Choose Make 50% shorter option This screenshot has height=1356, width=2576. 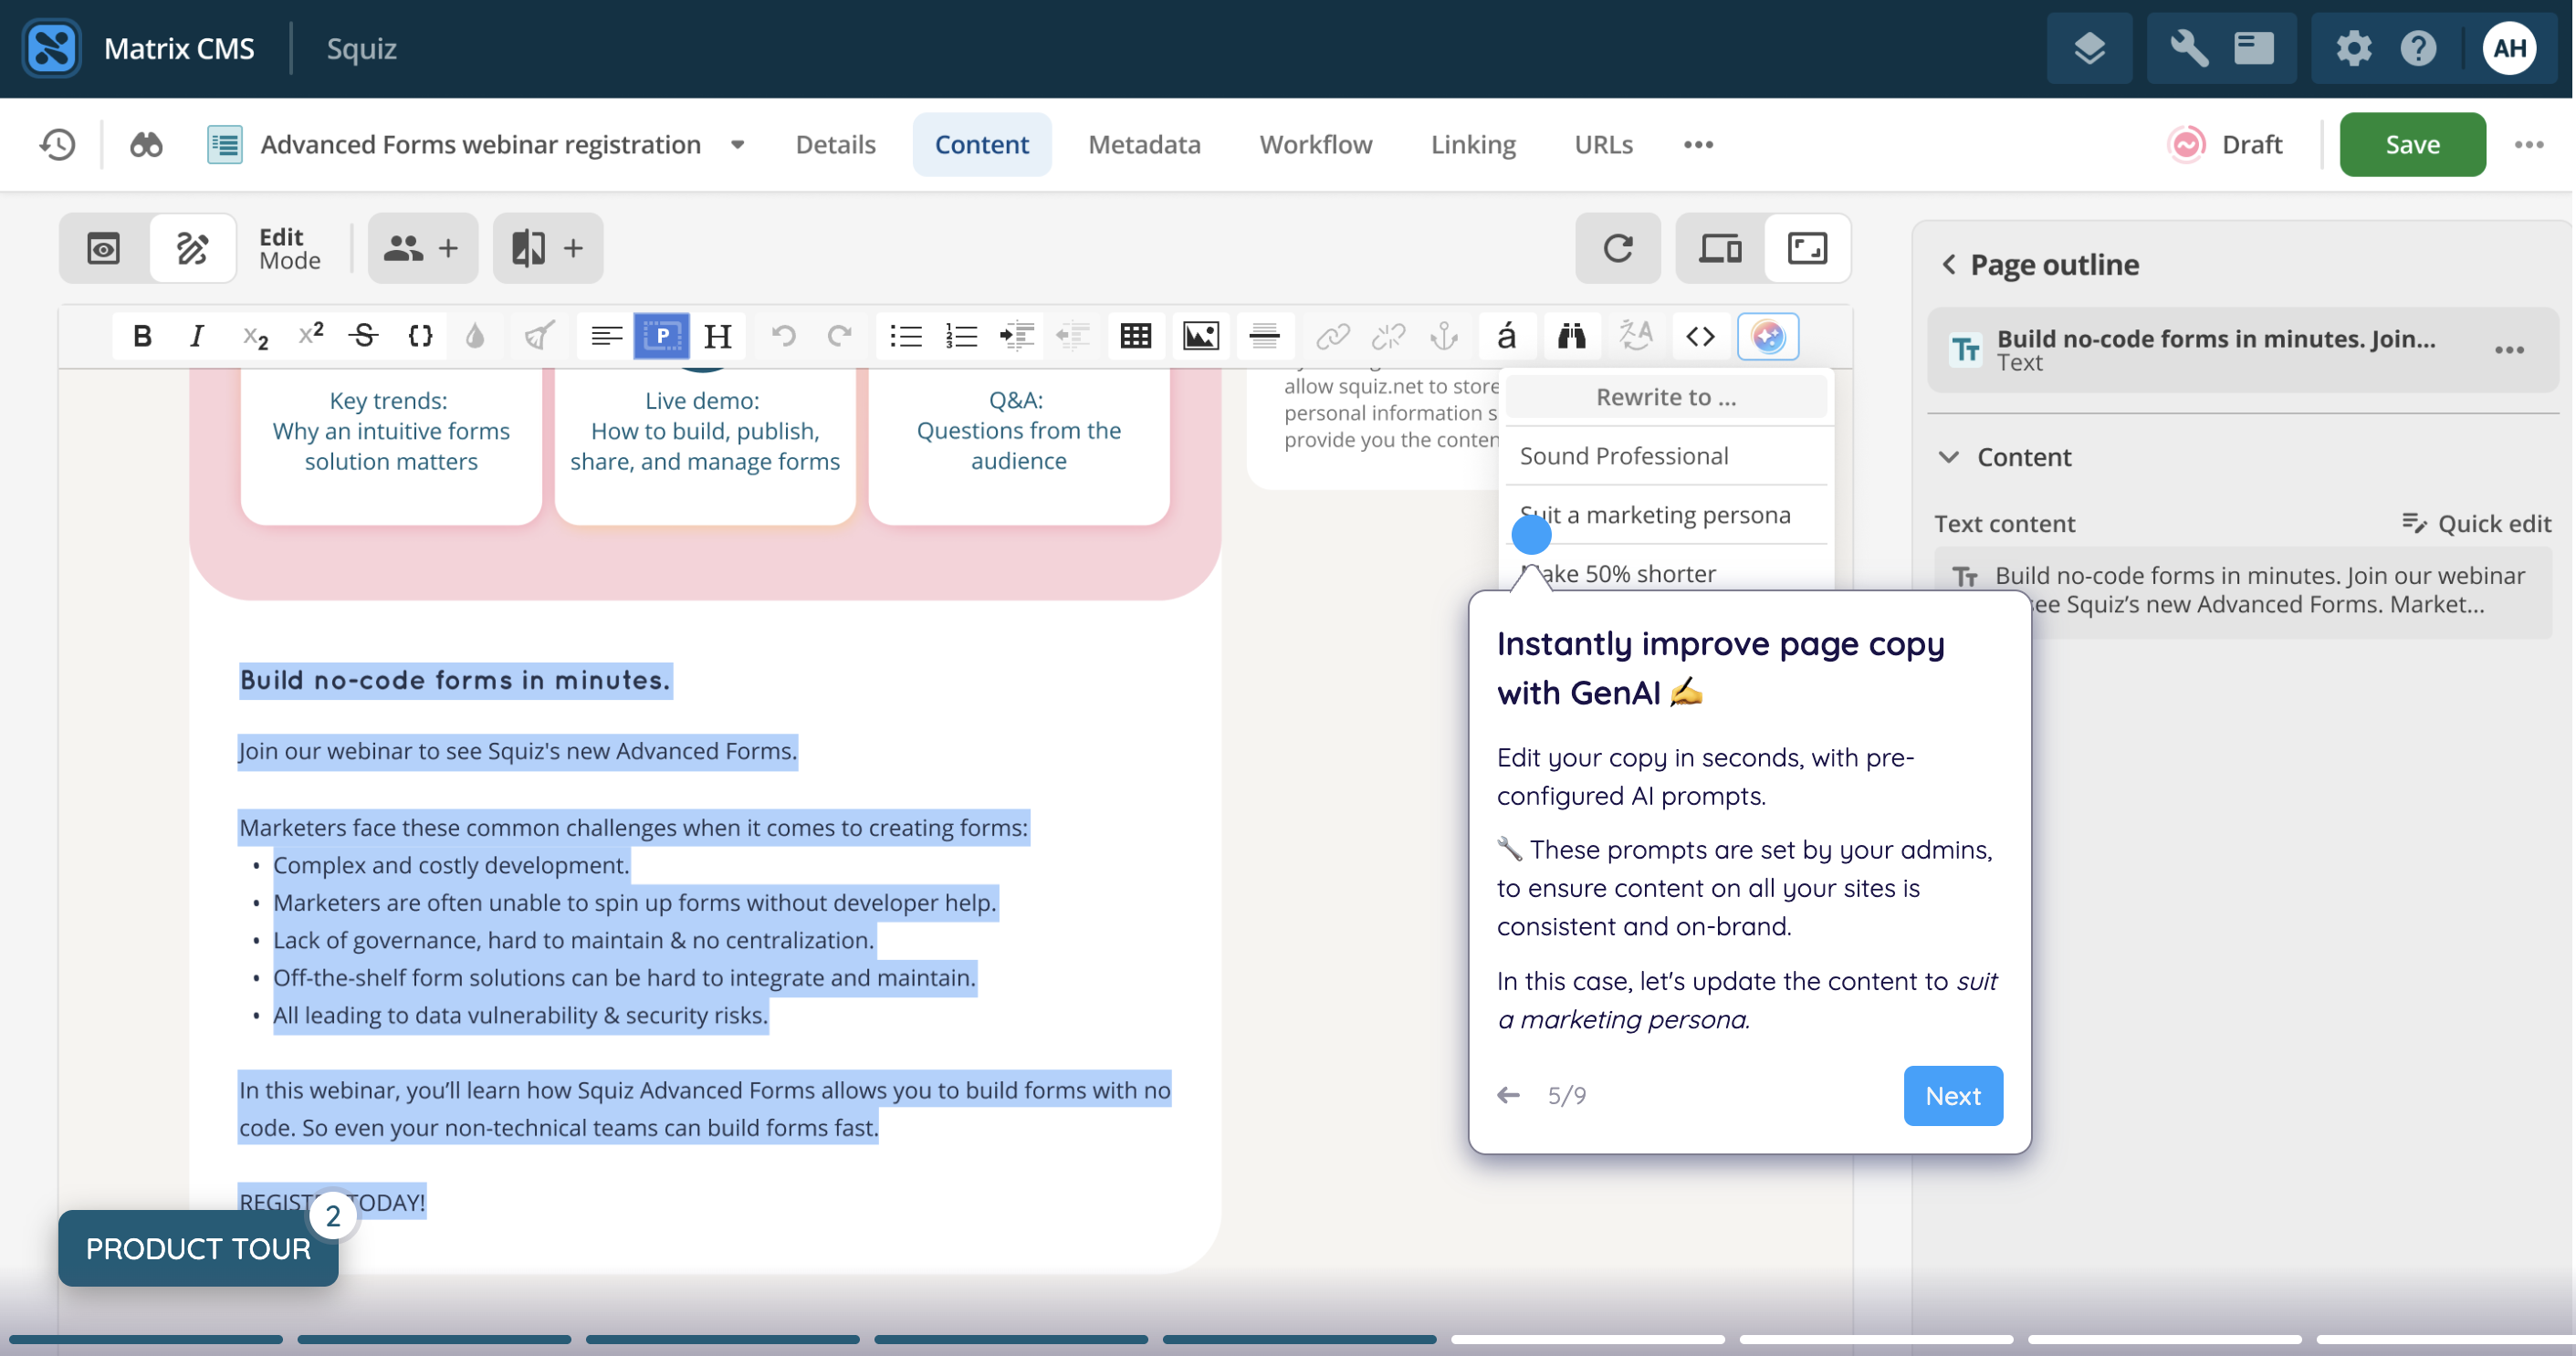tap(1667, 572)
